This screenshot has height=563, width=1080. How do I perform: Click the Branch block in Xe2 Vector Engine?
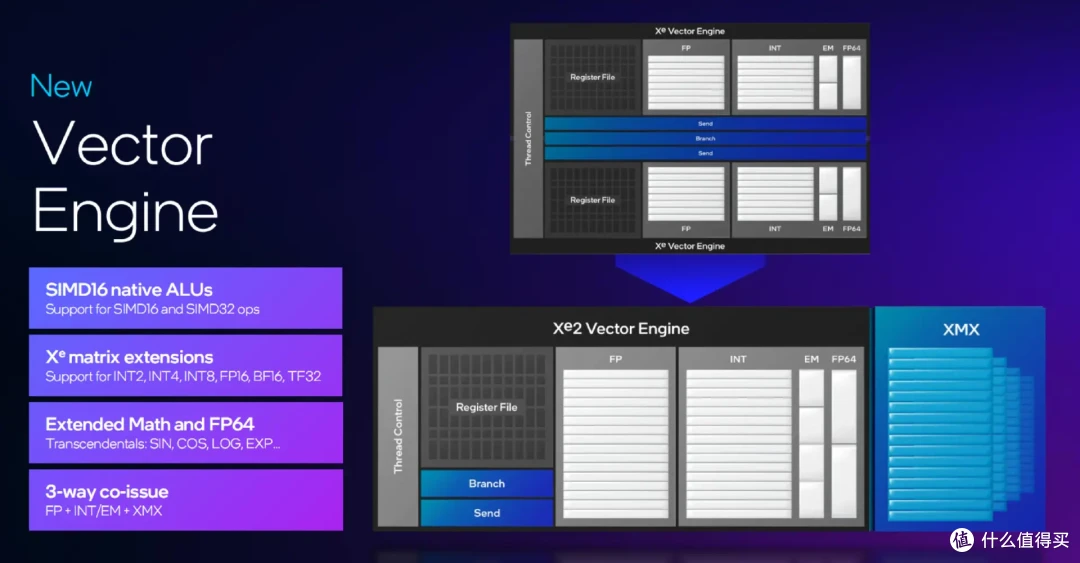[487, 484]
